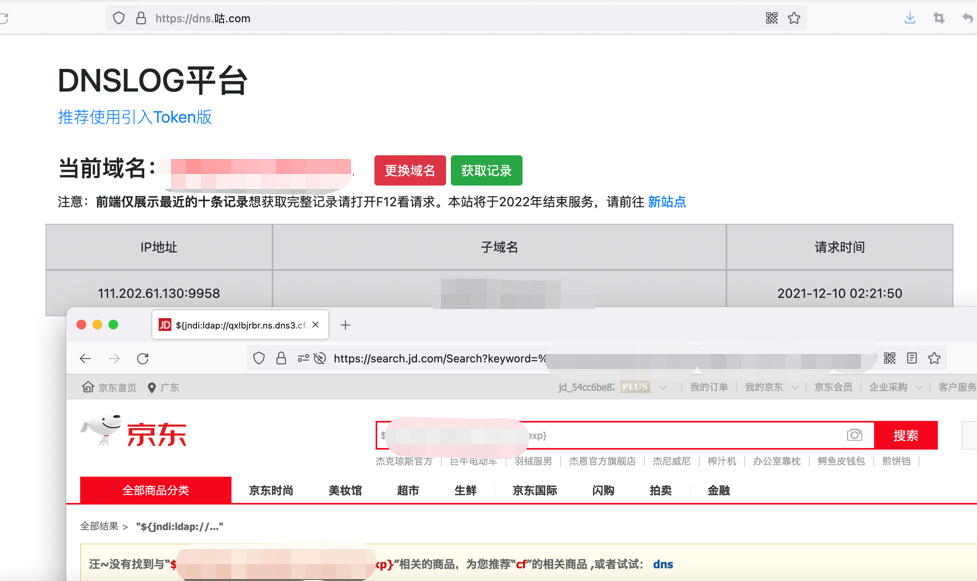This screenshot has width=977, height=581.
Task: Click the PLUS member badge
Action: pos(635,387)
